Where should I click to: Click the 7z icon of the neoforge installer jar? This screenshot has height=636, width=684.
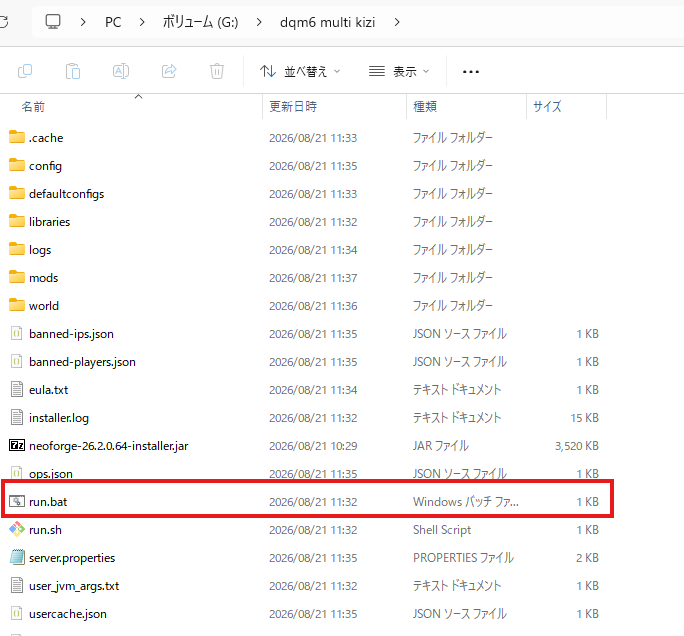17,445
